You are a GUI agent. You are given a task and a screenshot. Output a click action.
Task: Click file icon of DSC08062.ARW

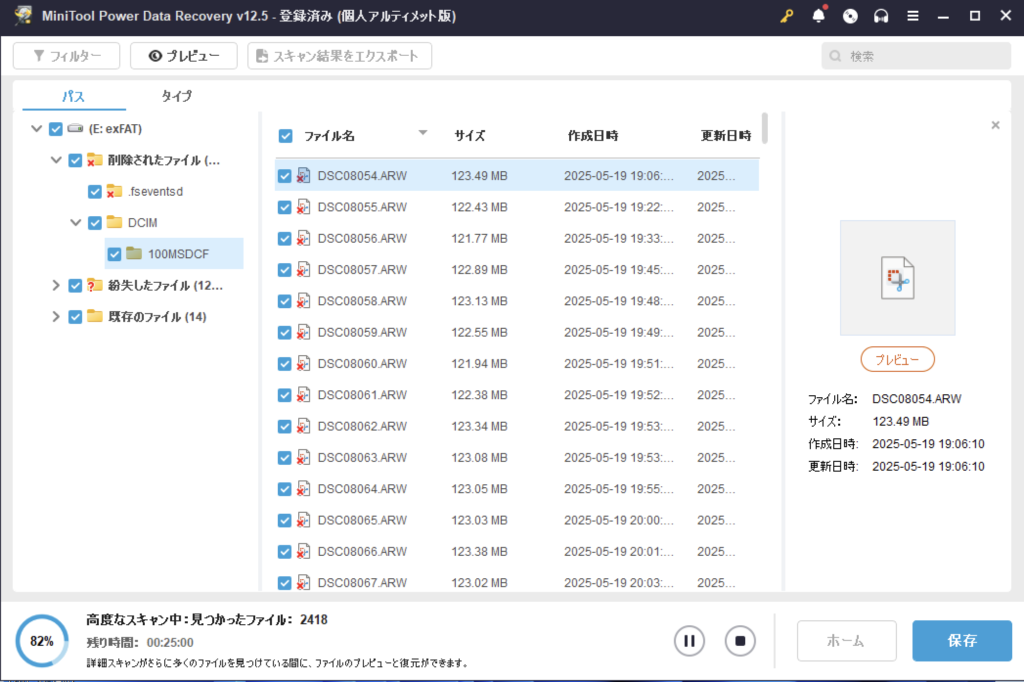303,427
